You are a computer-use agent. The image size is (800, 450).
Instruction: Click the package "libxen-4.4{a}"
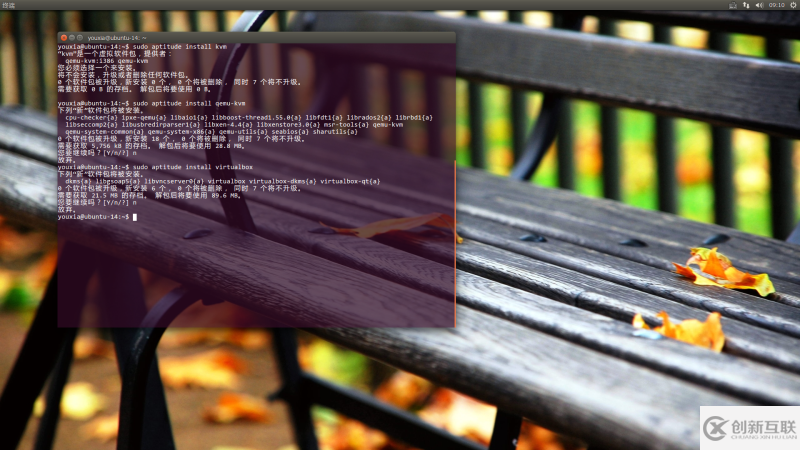[x=228, y=124]
